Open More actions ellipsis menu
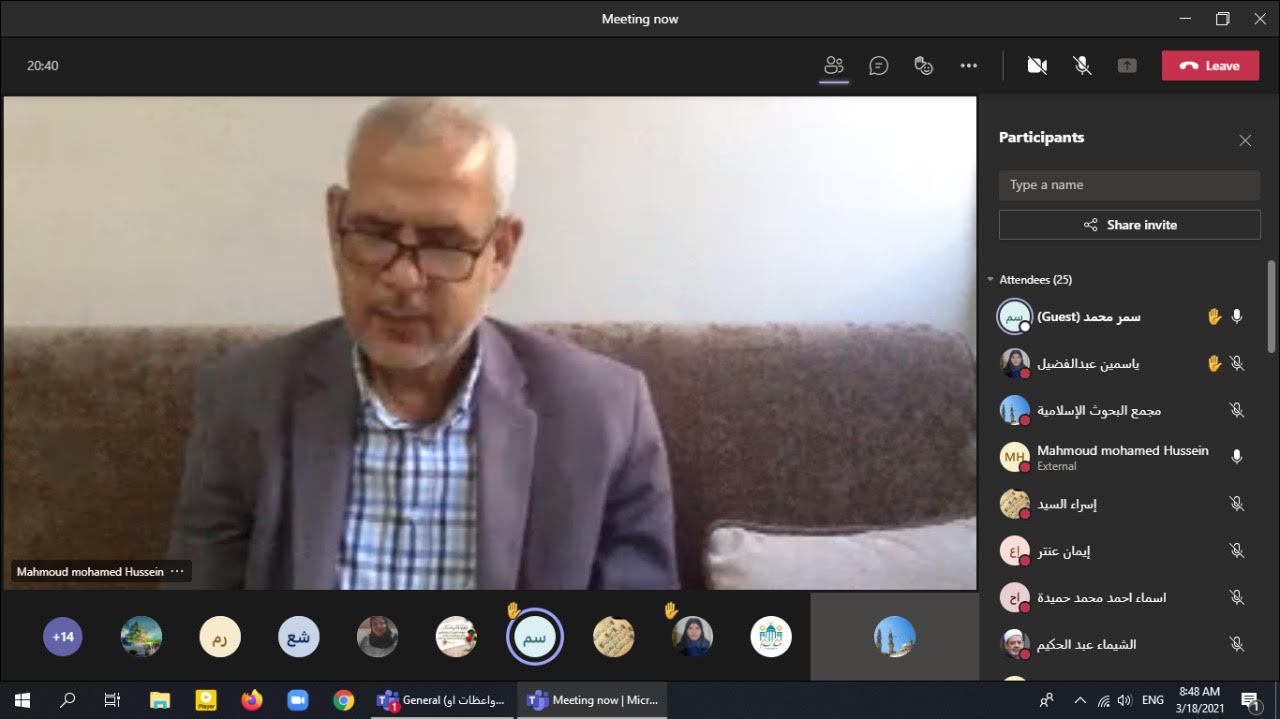The image size is (1280, 719). [x=968, y=66]
